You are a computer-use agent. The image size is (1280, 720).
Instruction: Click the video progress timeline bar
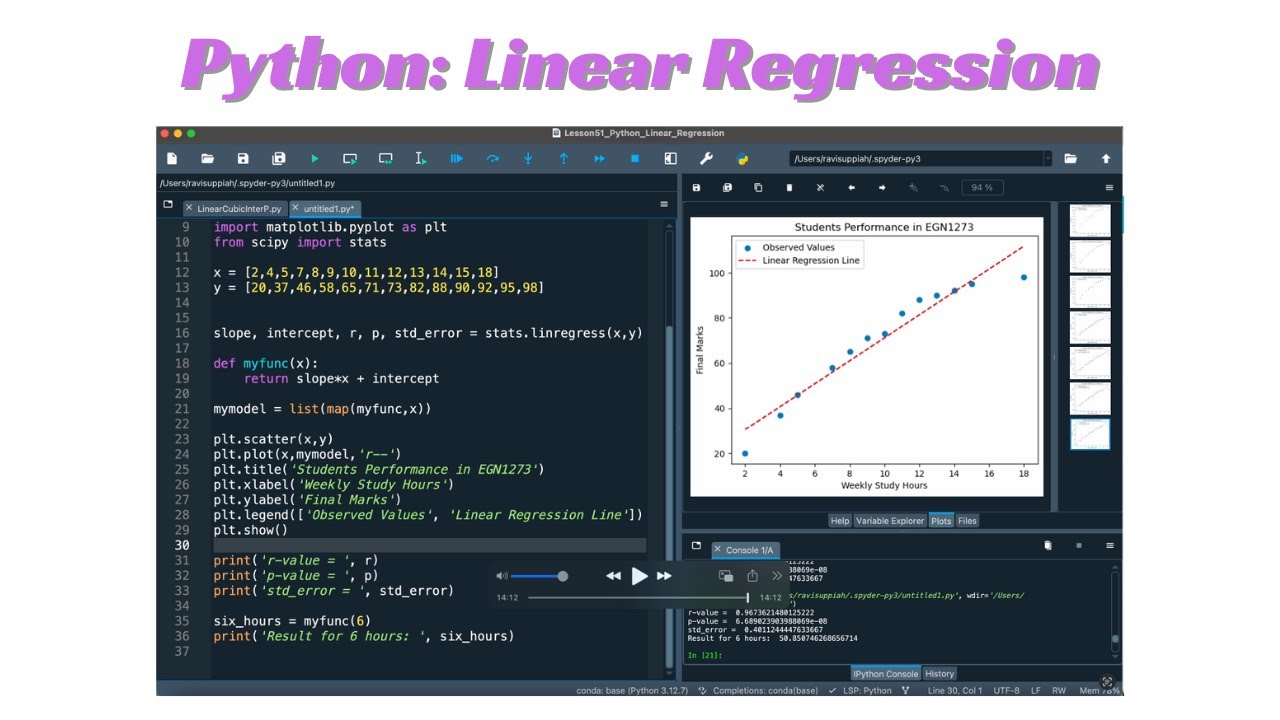pyautogui.click(x=638, y=598)
